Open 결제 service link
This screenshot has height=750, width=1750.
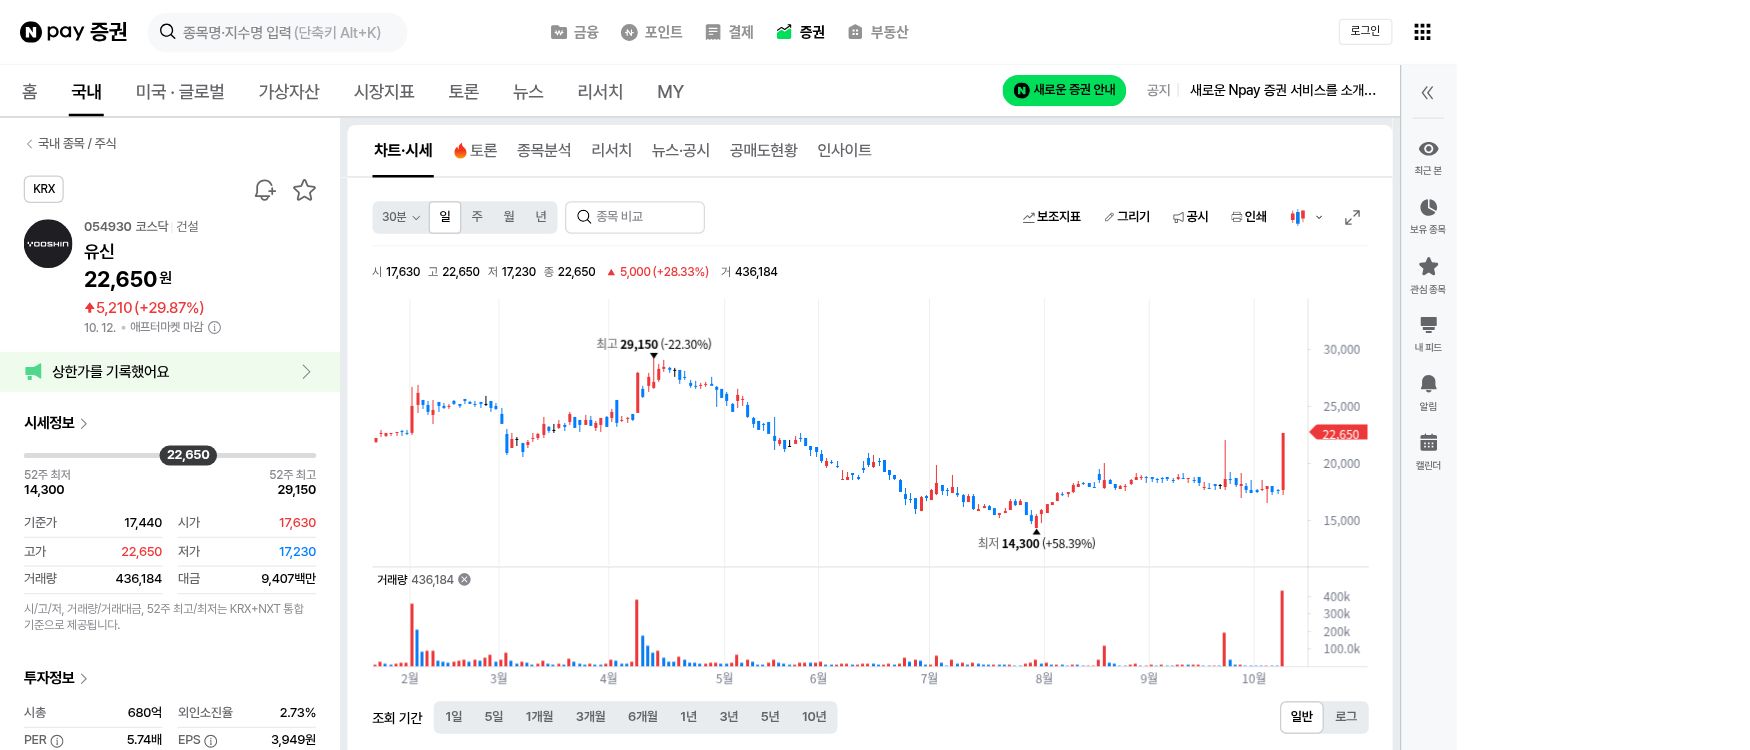point(729,32)
